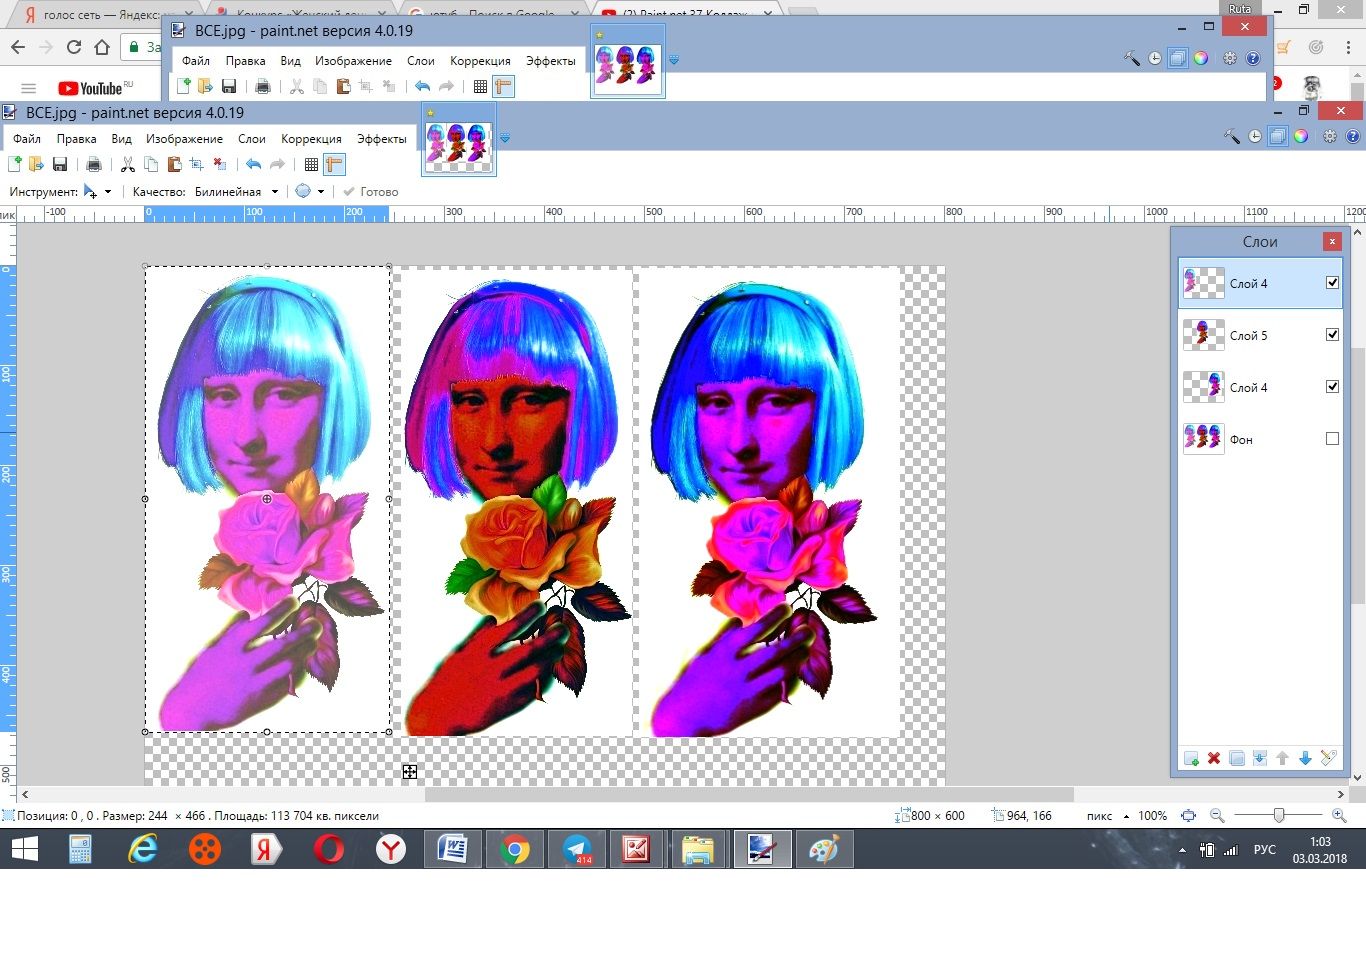1366x958 pixels.
Task: Toggle the Tools window hammer icon in front window
Action: pos(1232,136)
